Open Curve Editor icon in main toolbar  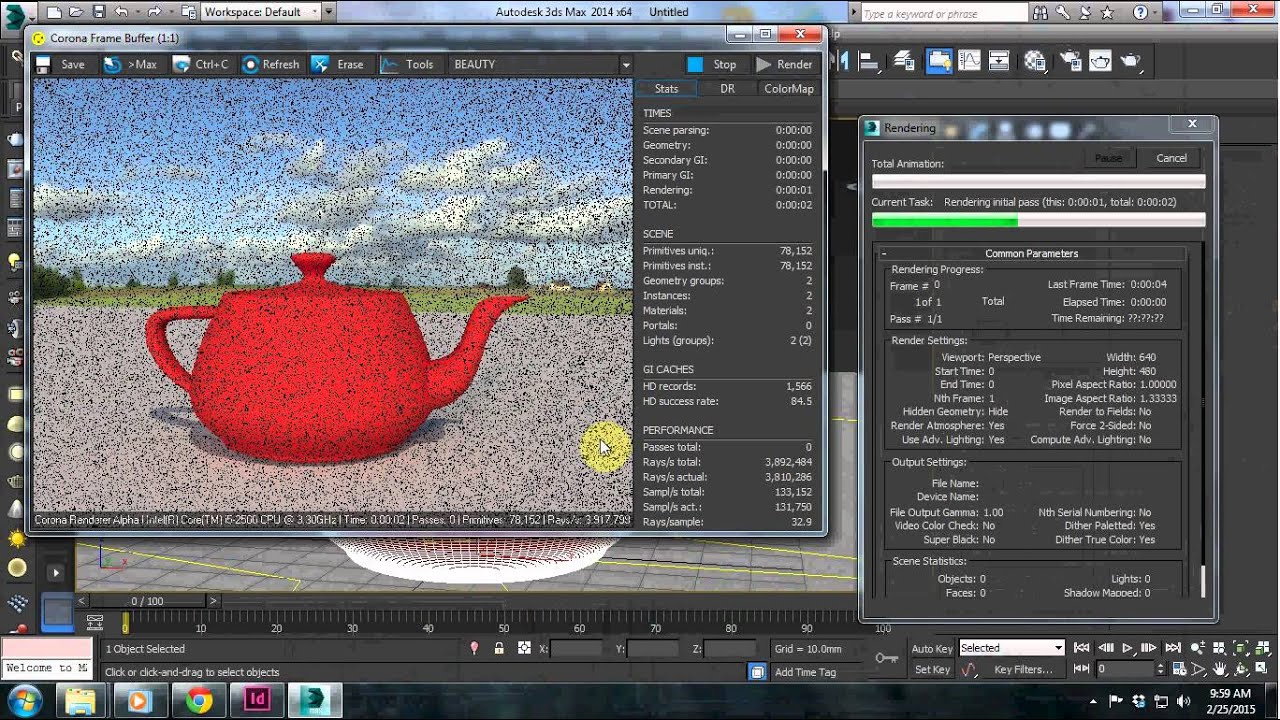pyautogui.click(x=969, y=61)
